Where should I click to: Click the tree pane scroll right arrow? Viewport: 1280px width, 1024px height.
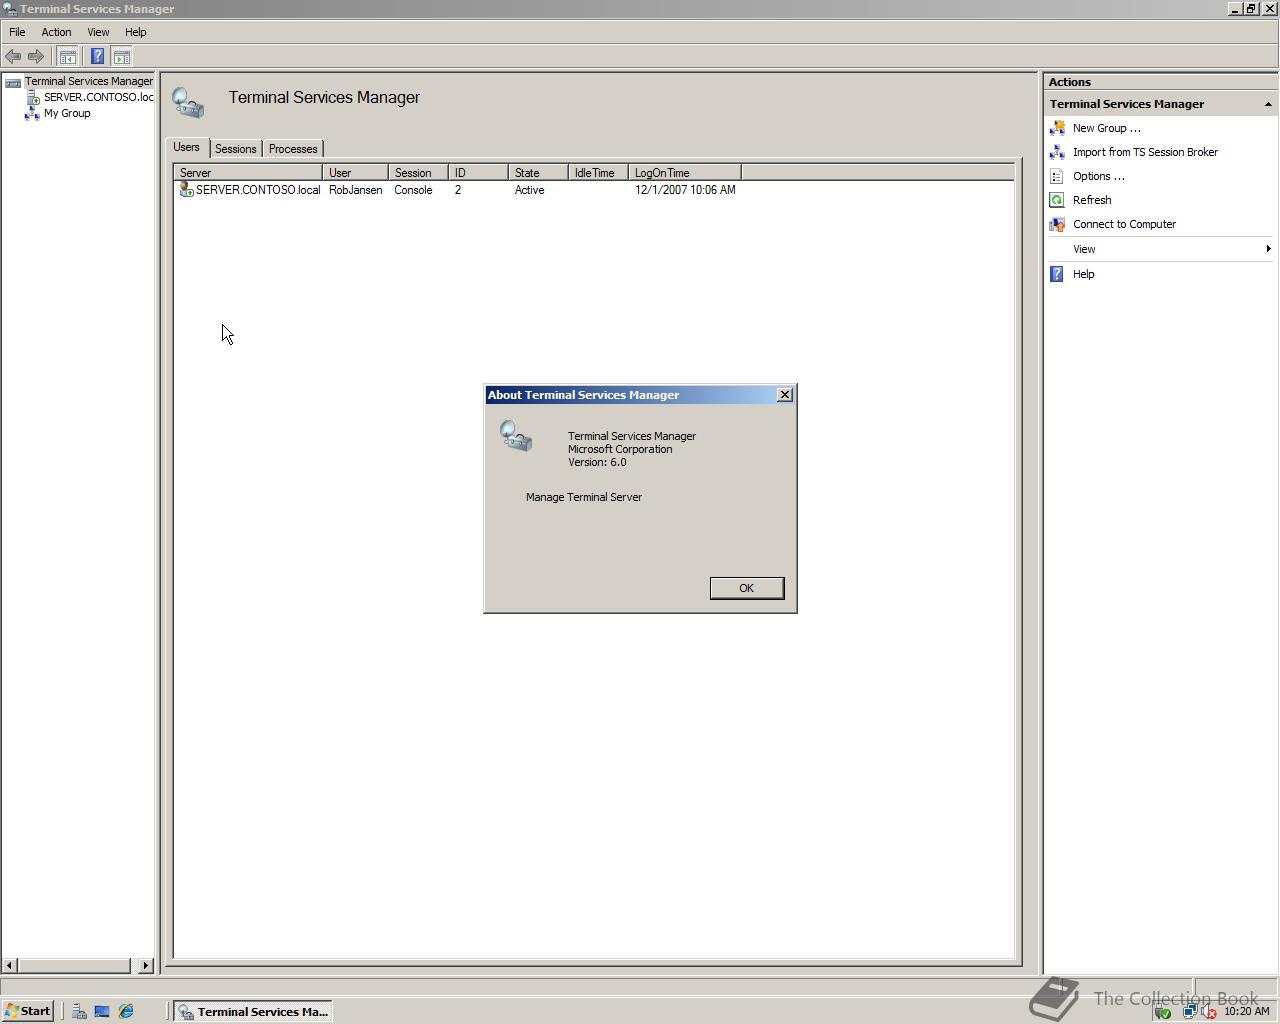tap(146, 965)
